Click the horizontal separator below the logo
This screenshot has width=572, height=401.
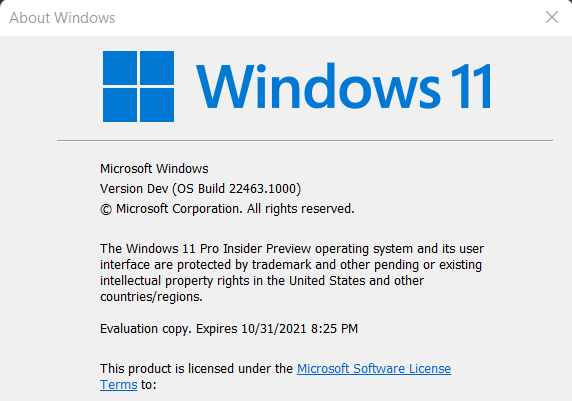pos(305,140)
